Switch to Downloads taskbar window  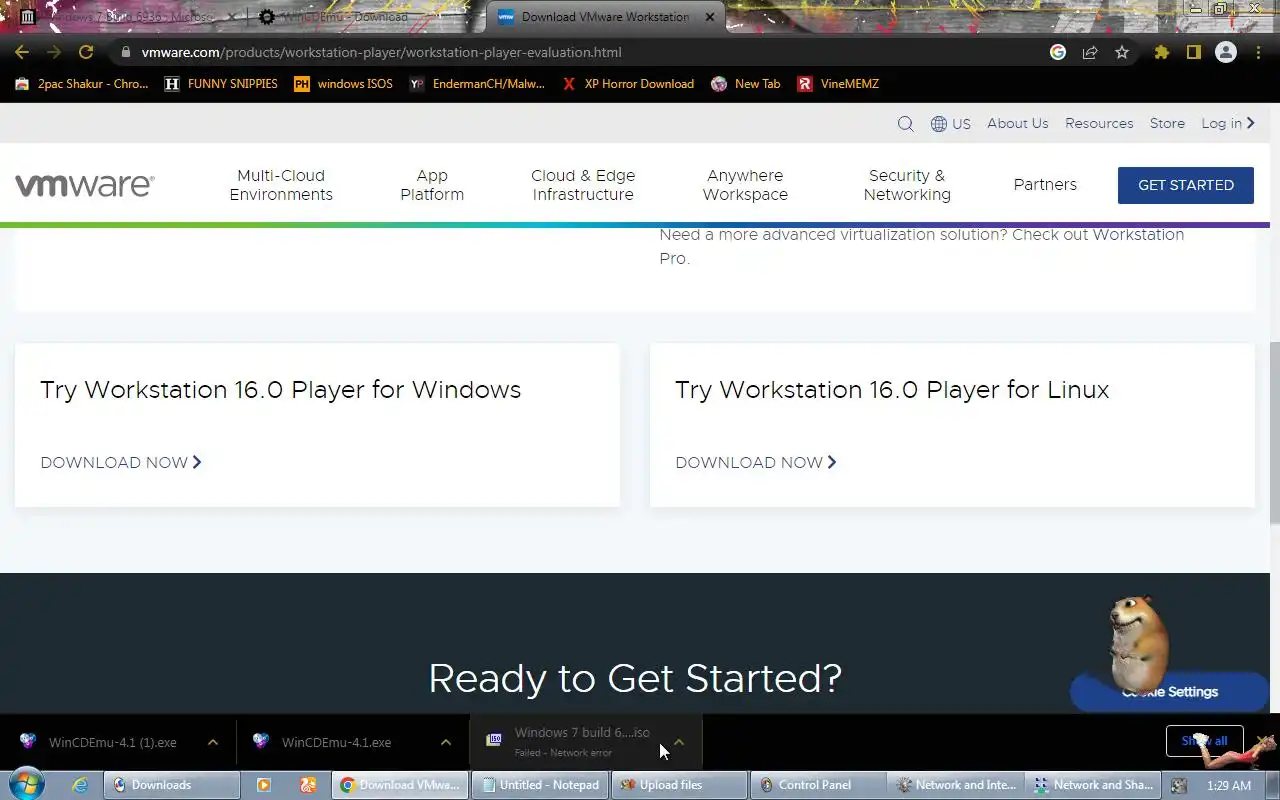tap(173, 785)
